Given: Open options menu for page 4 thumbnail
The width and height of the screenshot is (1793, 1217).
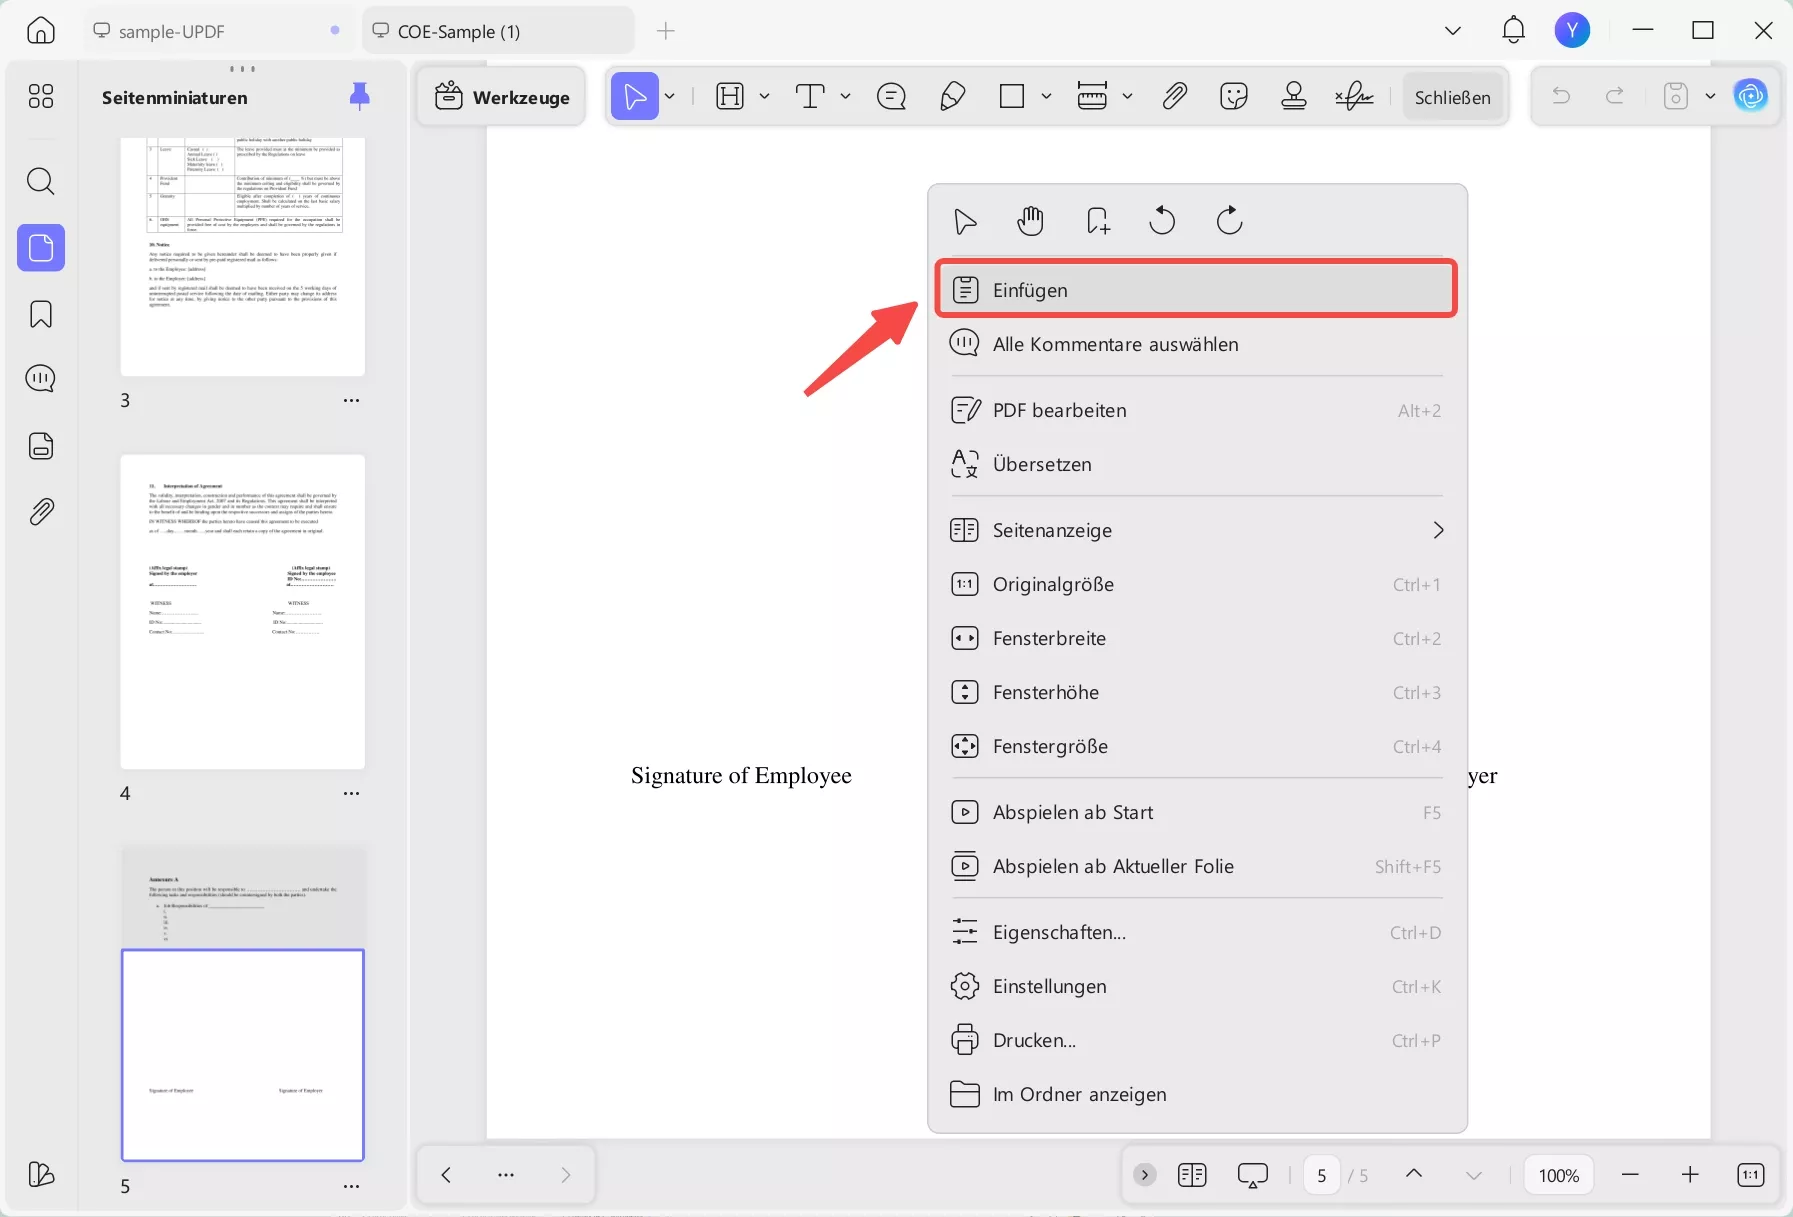Looking at the screenshot, I should [352, 793].
